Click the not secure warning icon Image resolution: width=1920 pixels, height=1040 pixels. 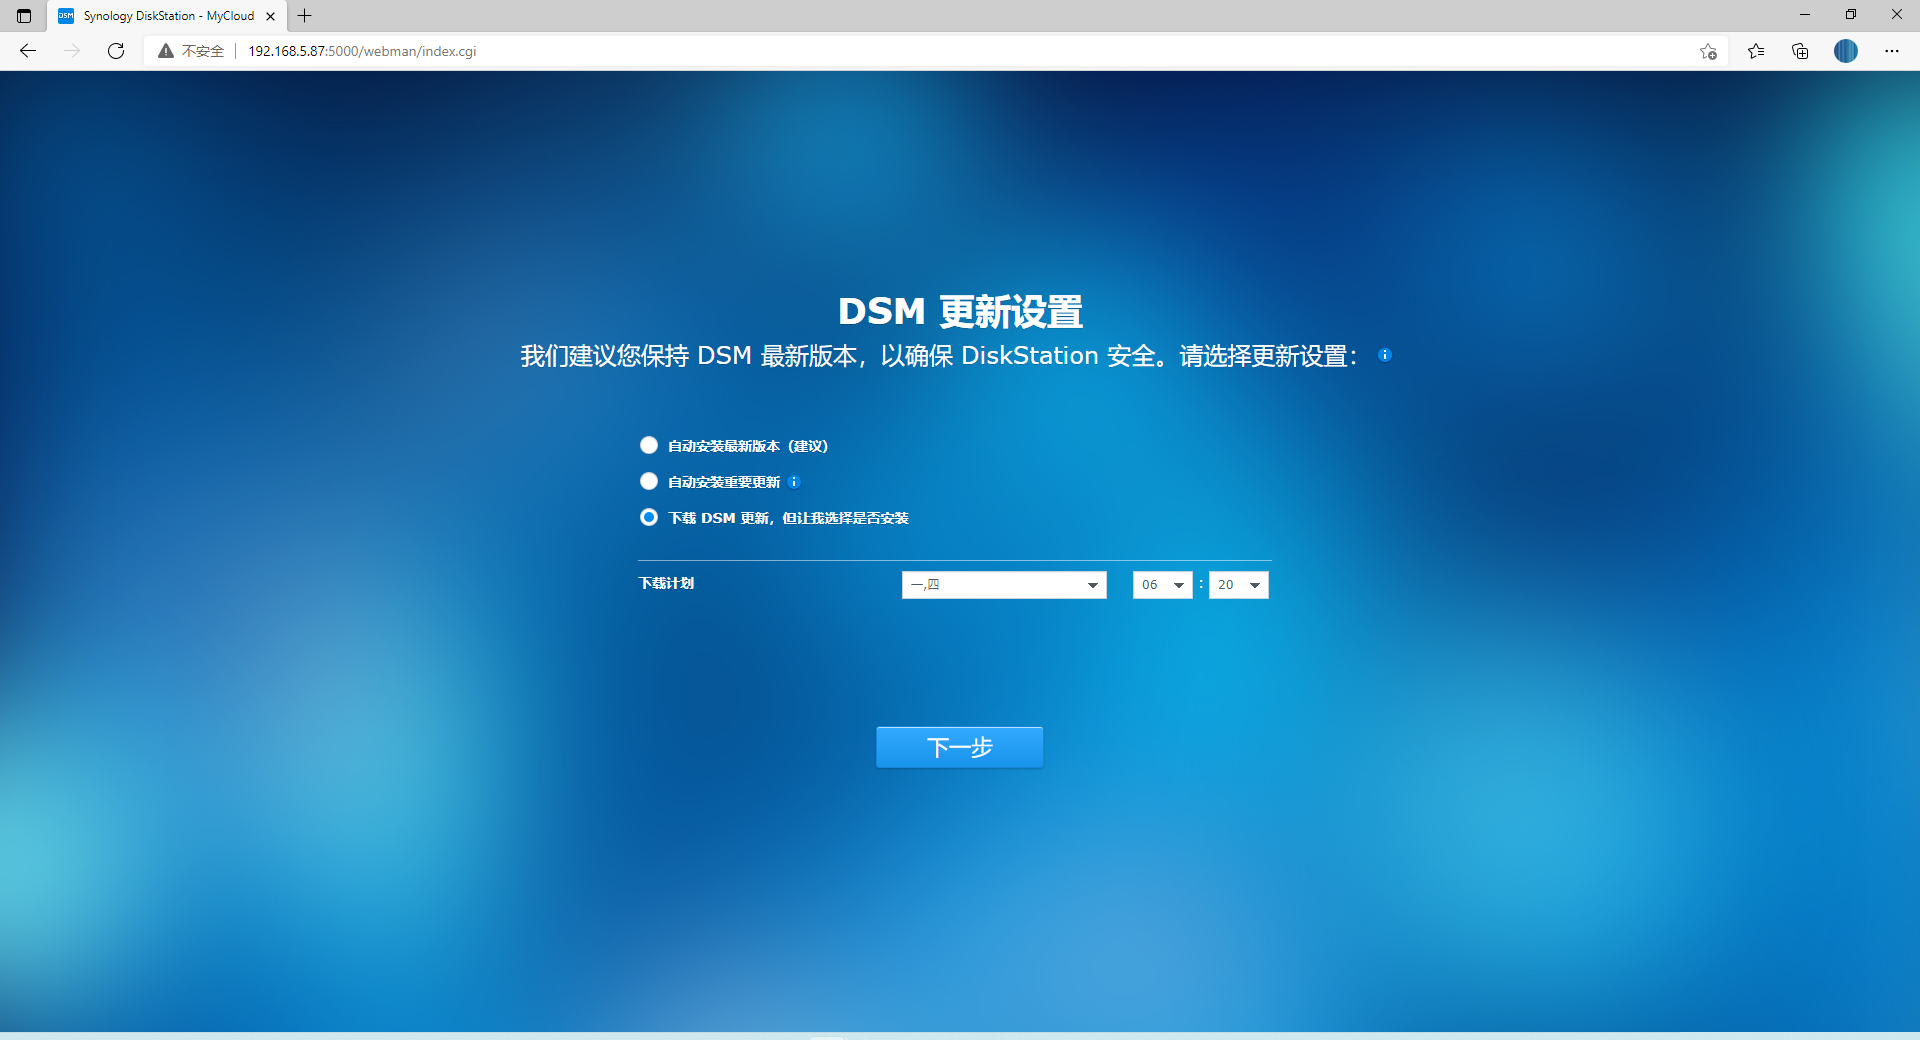pyautogui.click(x=166, y=51)
